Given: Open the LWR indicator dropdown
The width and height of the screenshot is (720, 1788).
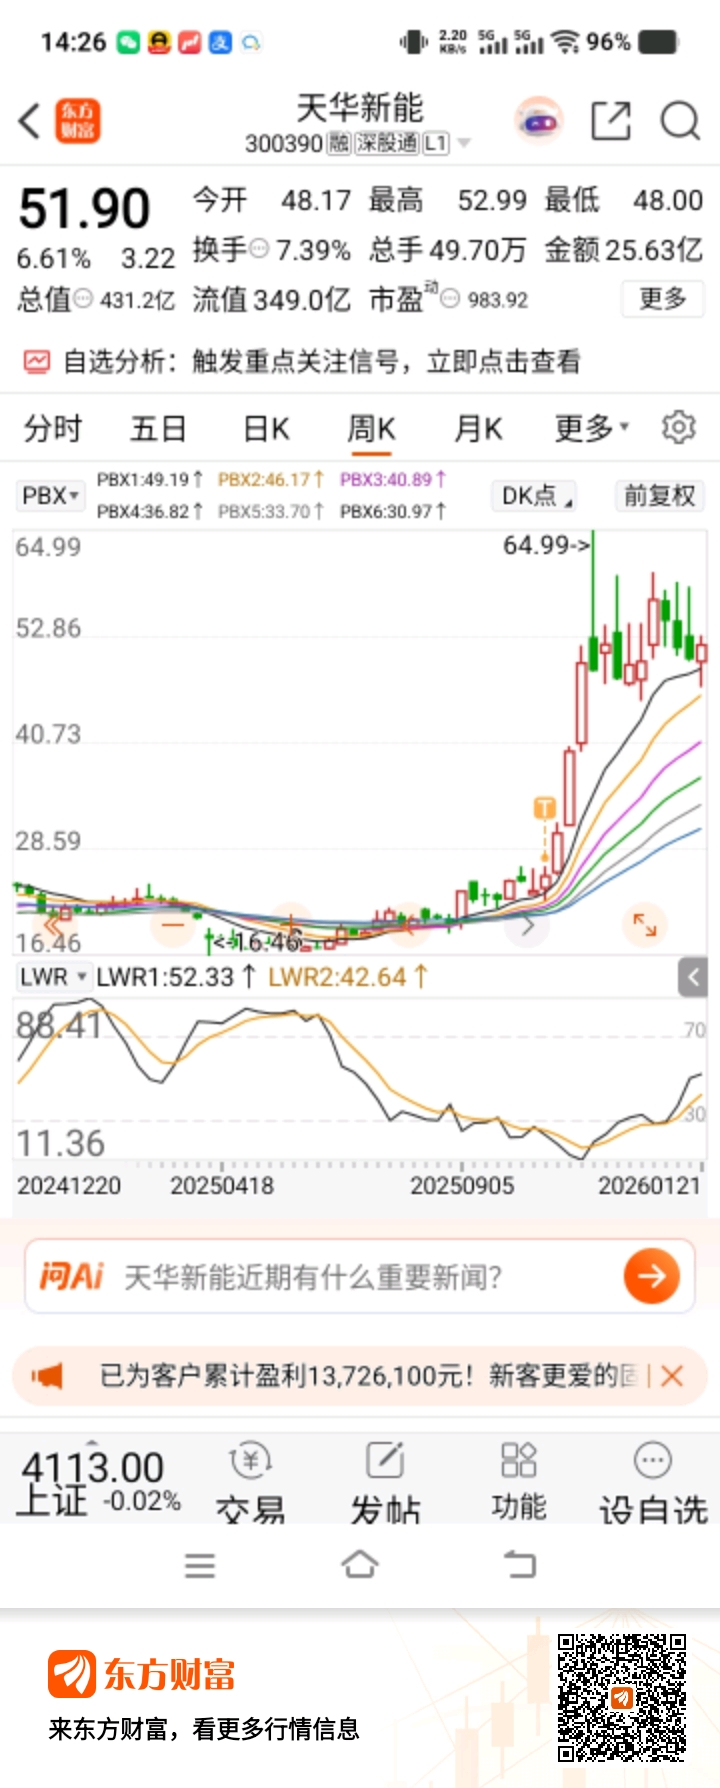Looking at the screenshot, I should coord(53,977).
